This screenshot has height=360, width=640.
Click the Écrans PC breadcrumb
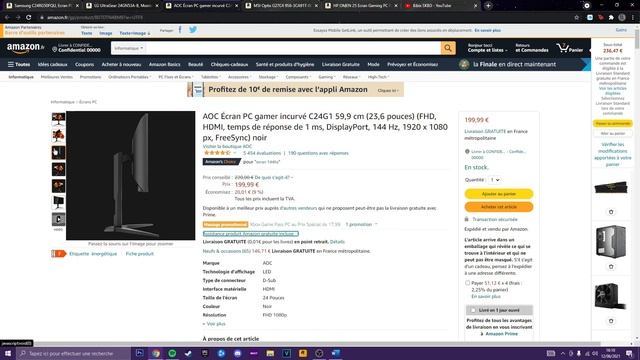click(88, 102)
